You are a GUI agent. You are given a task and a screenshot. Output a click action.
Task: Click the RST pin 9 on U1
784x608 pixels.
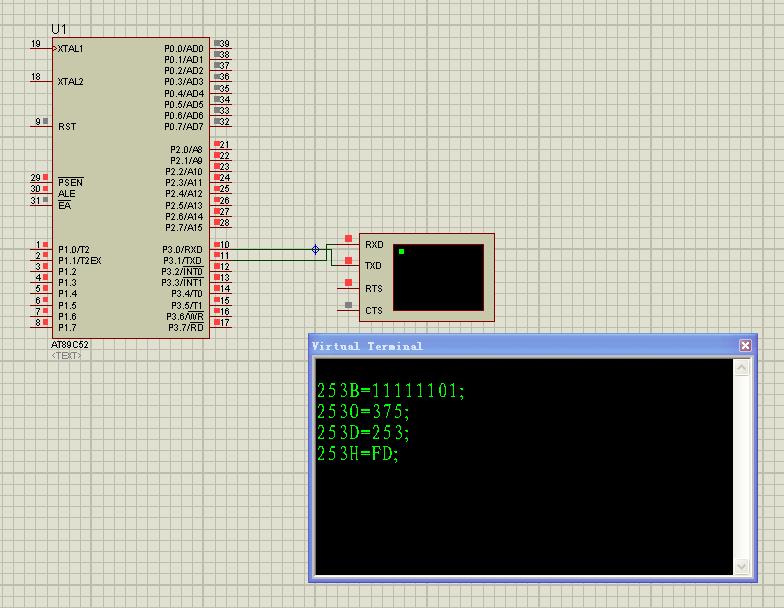tap(41, 122)
